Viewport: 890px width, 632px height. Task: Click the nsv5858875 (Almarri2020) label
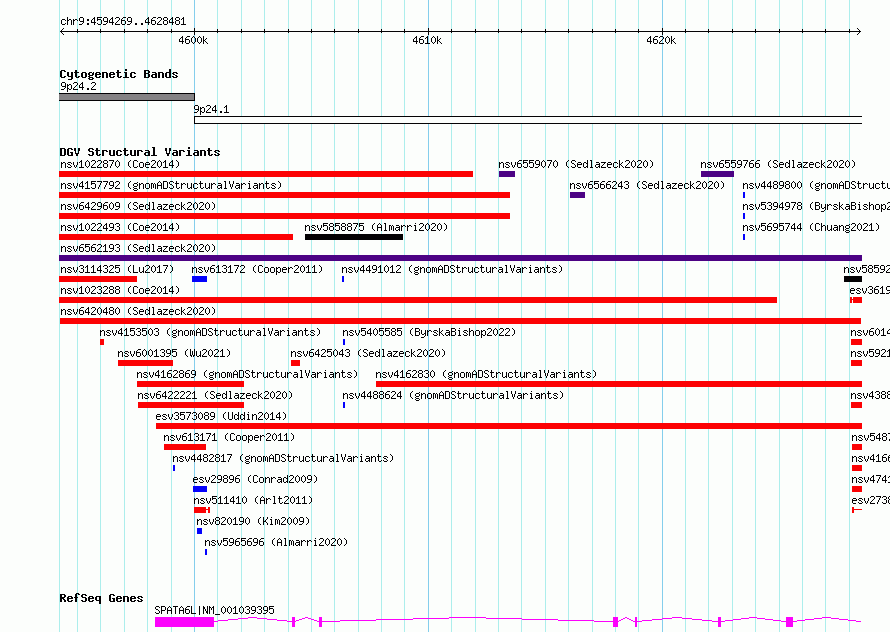(376, 227)
